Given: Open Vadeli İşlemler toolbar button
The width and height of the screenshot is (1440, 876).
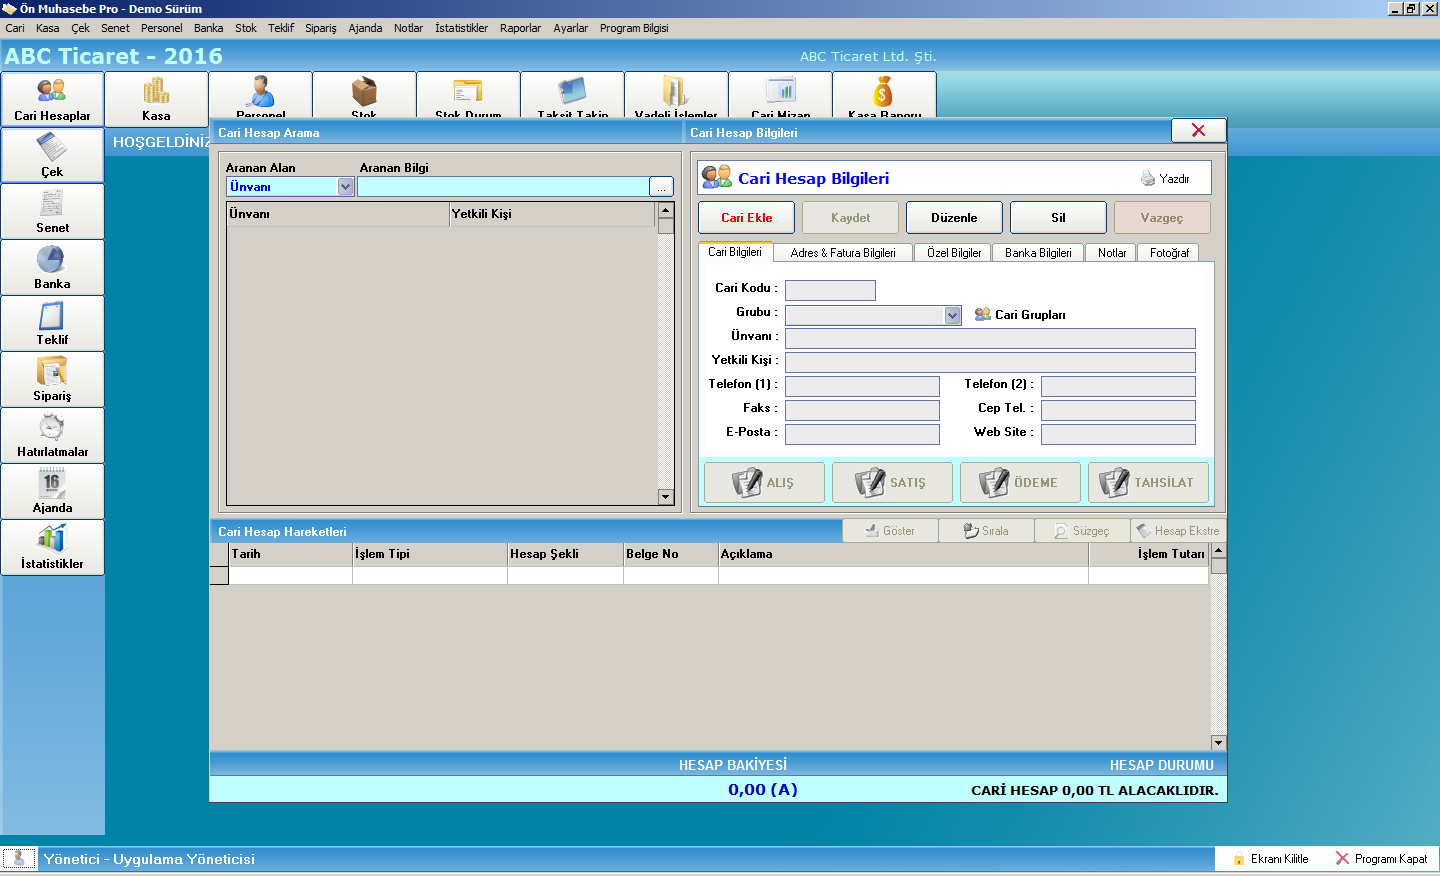Looking at the screenshot, I should 676,95.
